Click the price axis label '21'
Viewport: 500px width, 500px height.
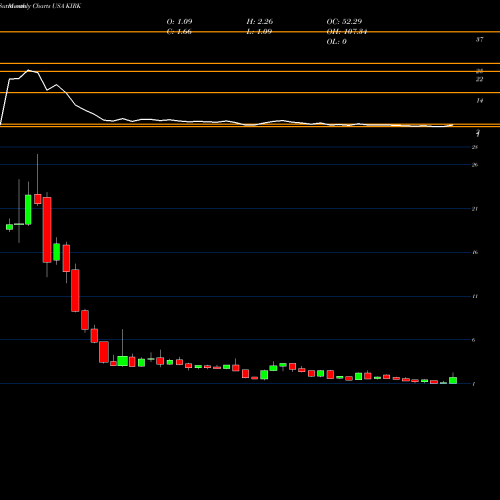click(475, 209)
